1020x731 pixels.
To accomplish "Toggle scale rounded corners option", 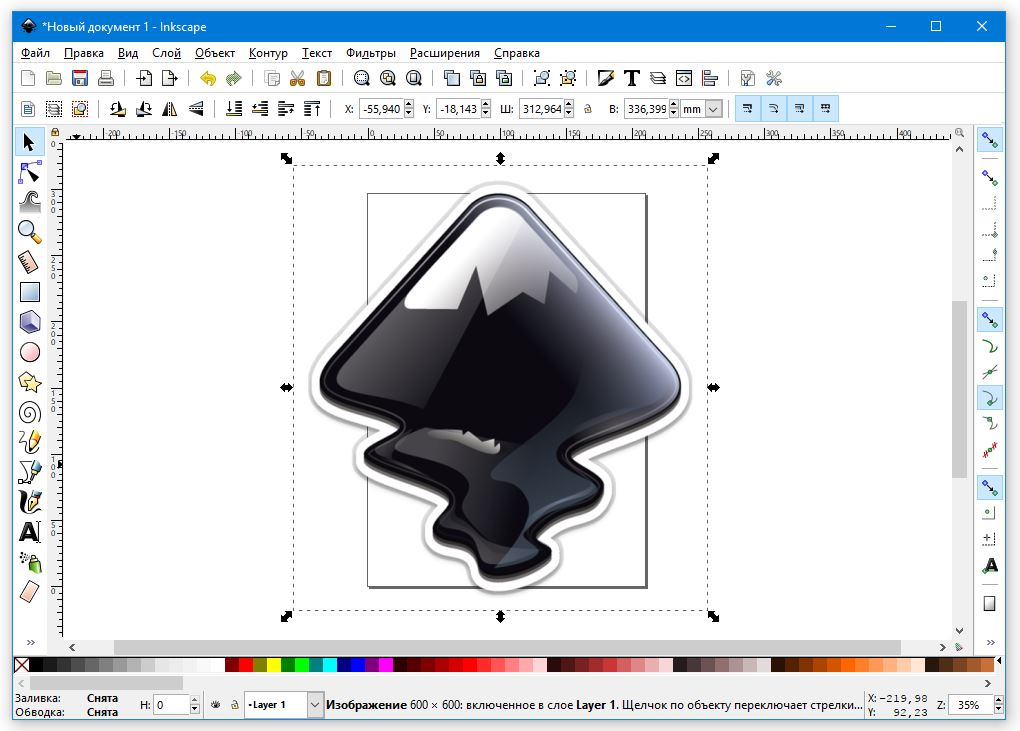I will pyautogui.click(x=774, y=109).
